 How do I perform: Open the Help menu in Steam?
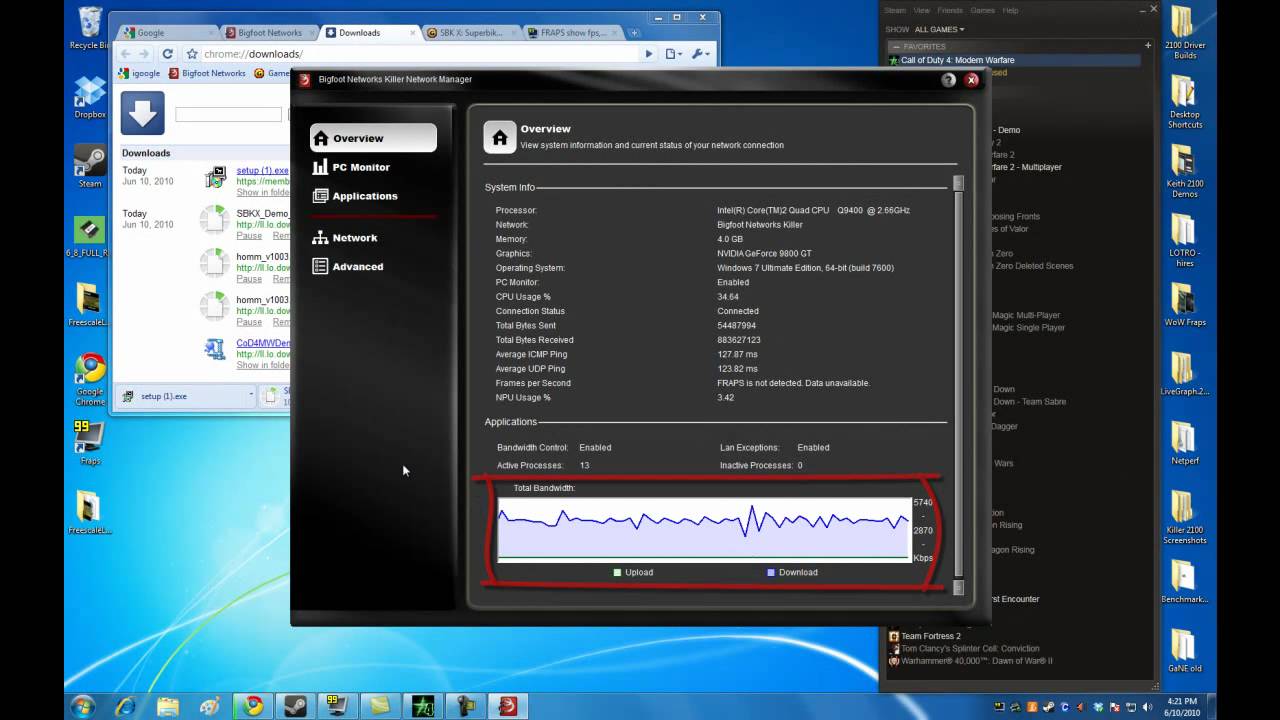[1010, 10]
